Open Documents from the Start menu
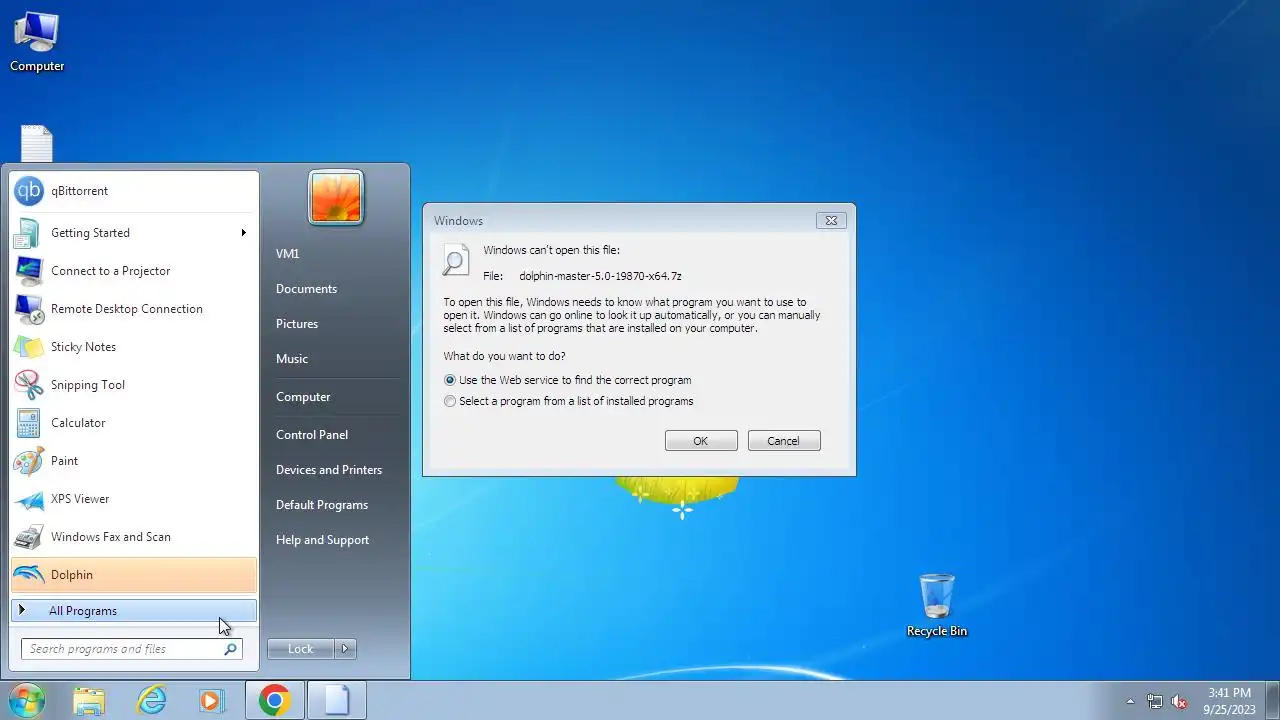This screenshot has height=720, width=1280. point(306,289)
